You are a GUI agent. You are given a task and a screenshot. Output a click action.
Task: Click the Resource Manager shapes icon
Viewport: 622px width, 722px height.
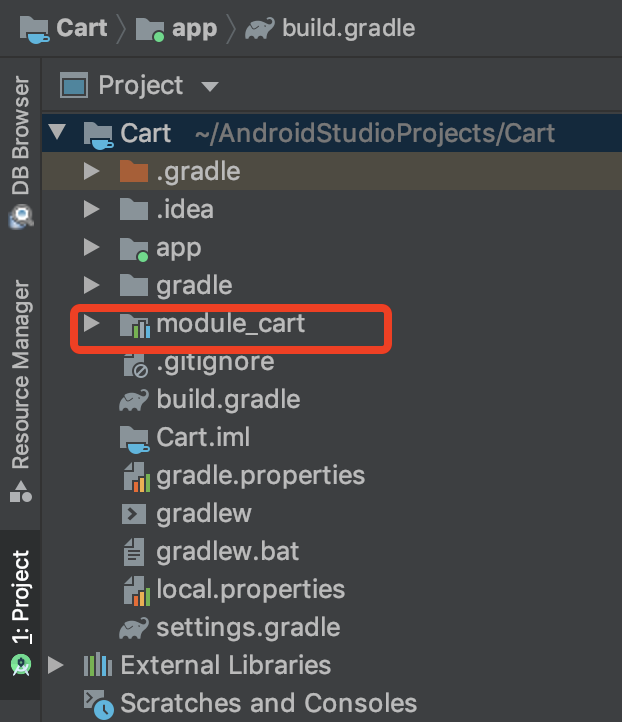coord(21,492)
